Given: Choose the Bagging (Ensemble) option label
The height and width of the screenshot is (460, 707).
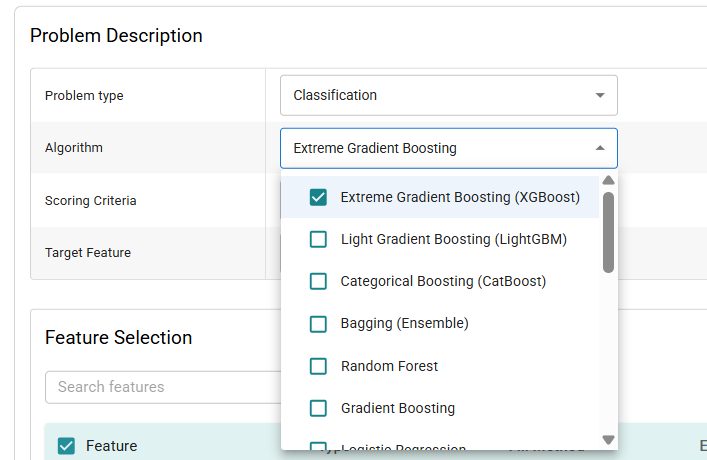Looking at the screenshot, I should click(404, 323).
